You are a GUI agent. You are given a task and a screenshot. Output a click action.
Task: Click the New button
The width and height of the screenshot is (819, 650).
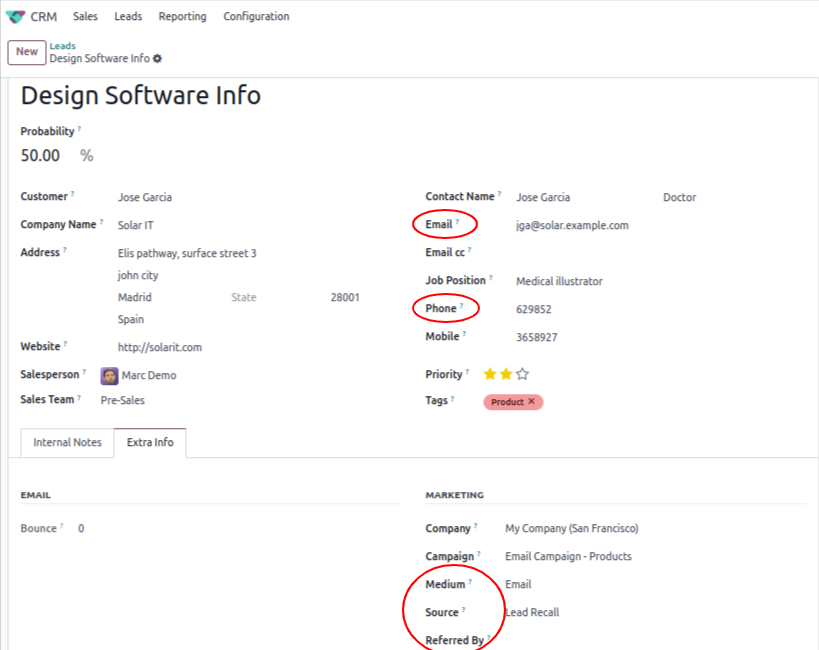click(x=26, y=52)
